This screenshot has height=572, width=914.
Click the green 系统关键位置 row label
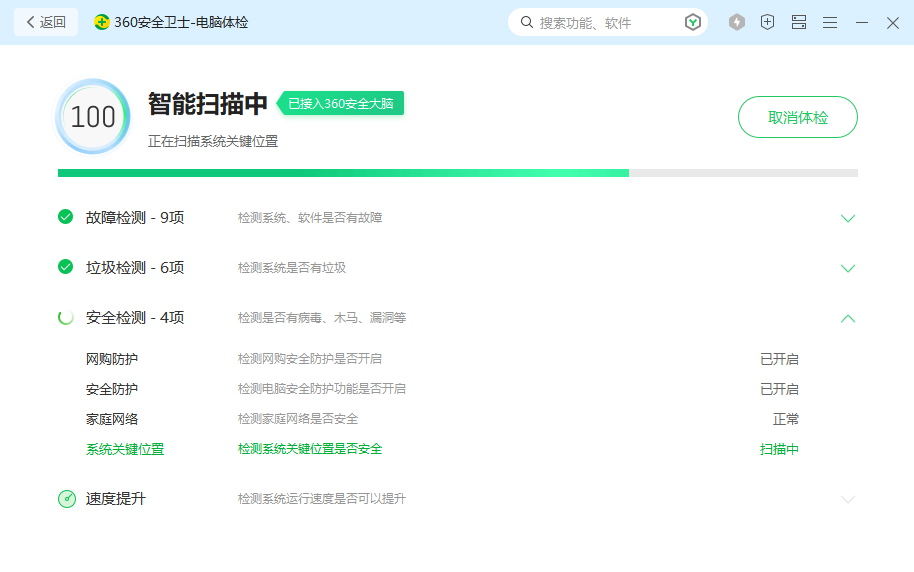coord(125,449)
